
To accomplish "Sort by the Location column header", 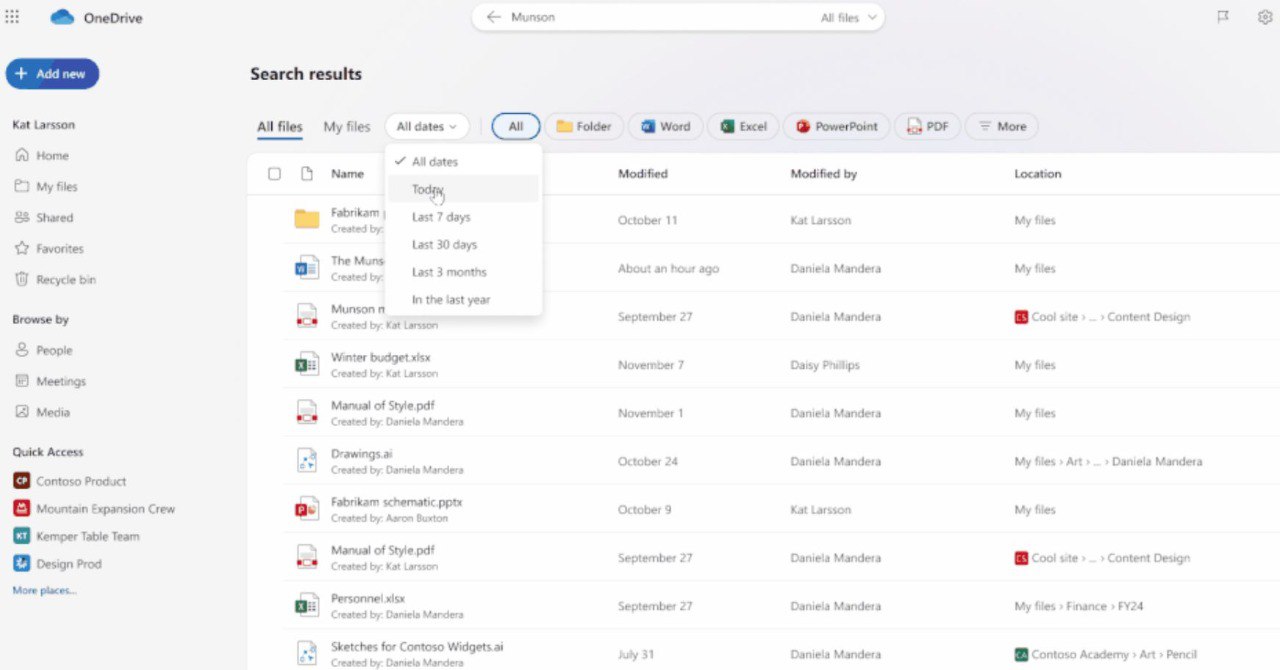I will click(x=1038, y=174).
